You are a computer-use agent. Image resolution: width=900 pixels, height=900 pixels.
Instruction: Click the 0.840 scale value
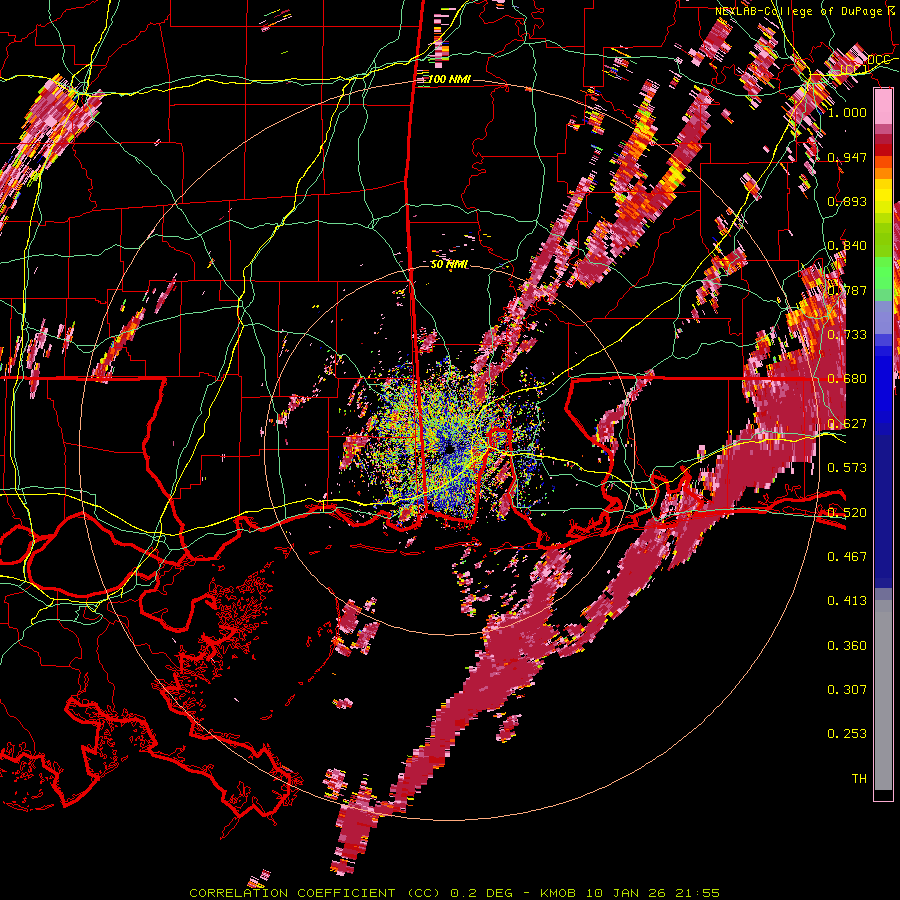[847, 246]
